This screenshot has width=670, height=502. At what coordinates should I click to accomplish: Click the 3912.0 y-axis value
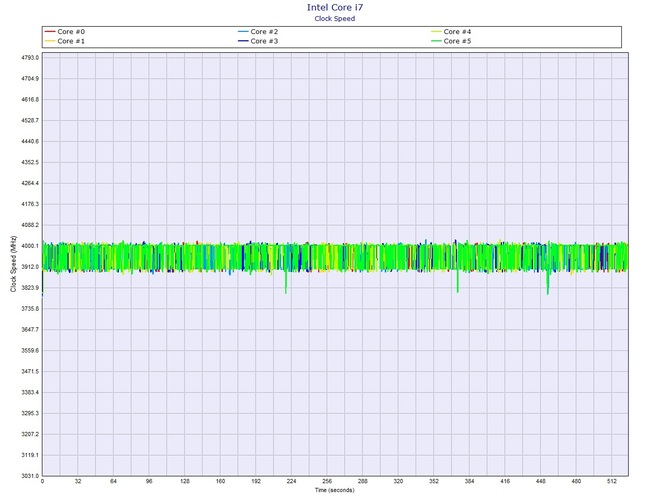(30, 267)
